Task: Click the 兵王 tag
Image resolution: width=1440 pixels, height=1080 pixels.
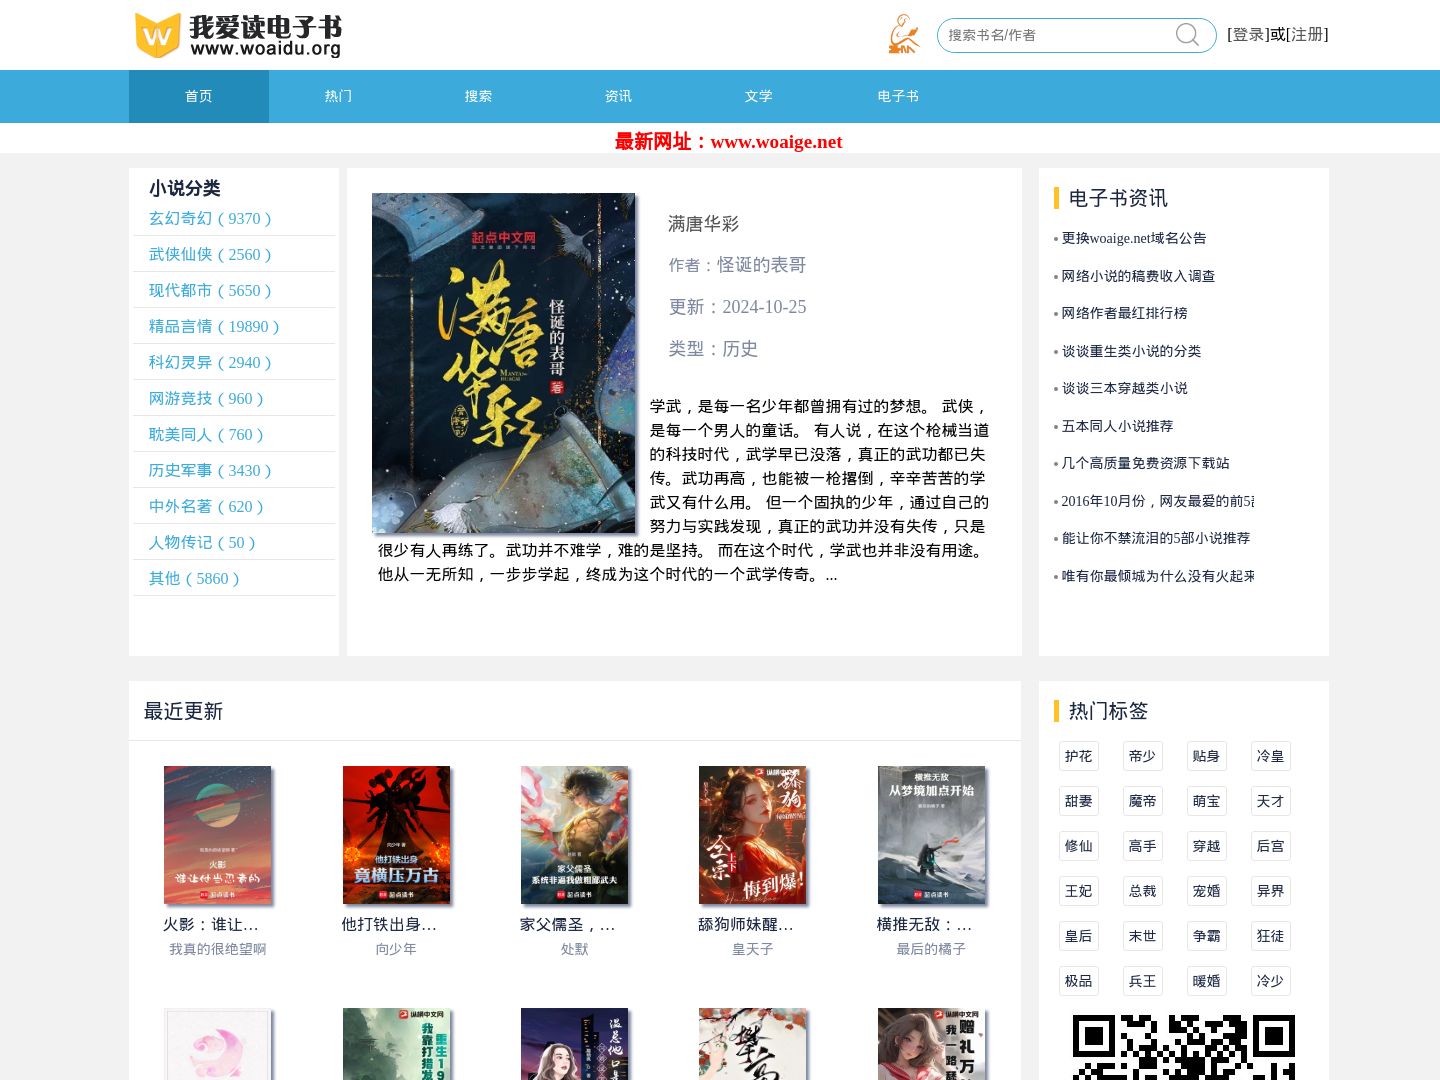Action: 1142,981
